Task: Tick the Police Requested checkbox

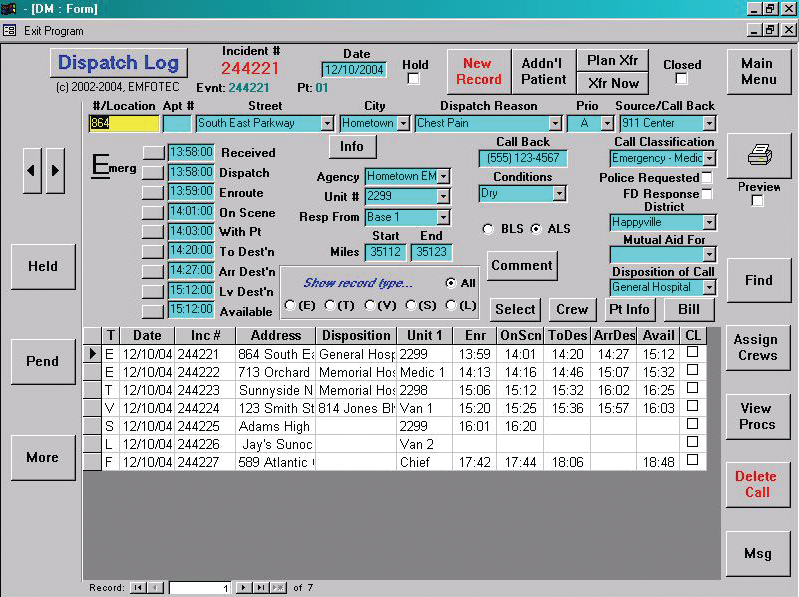Action: (707, 178)
